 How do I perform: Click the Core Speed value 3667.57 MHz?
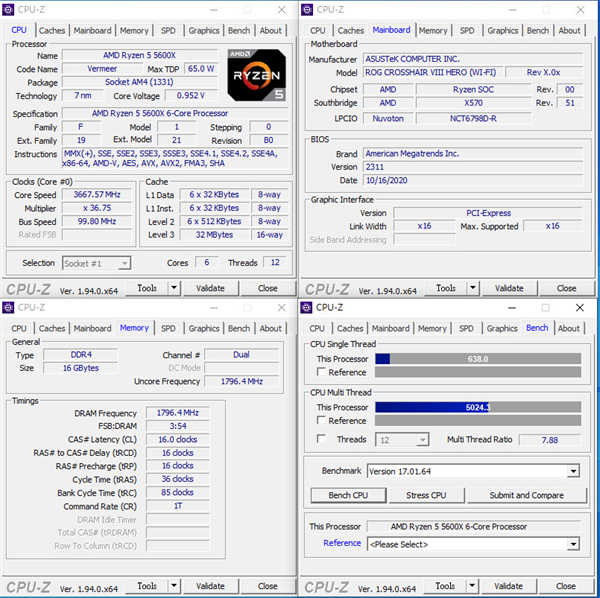tap(97, 194)
